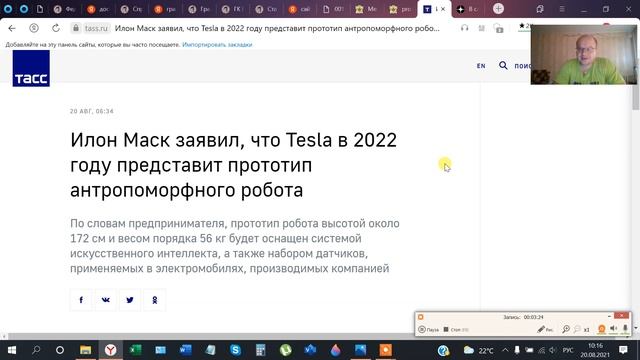This screenshot has width=640, height=360.
Task: Open weather widget showing 22°C
Action: 478,350
